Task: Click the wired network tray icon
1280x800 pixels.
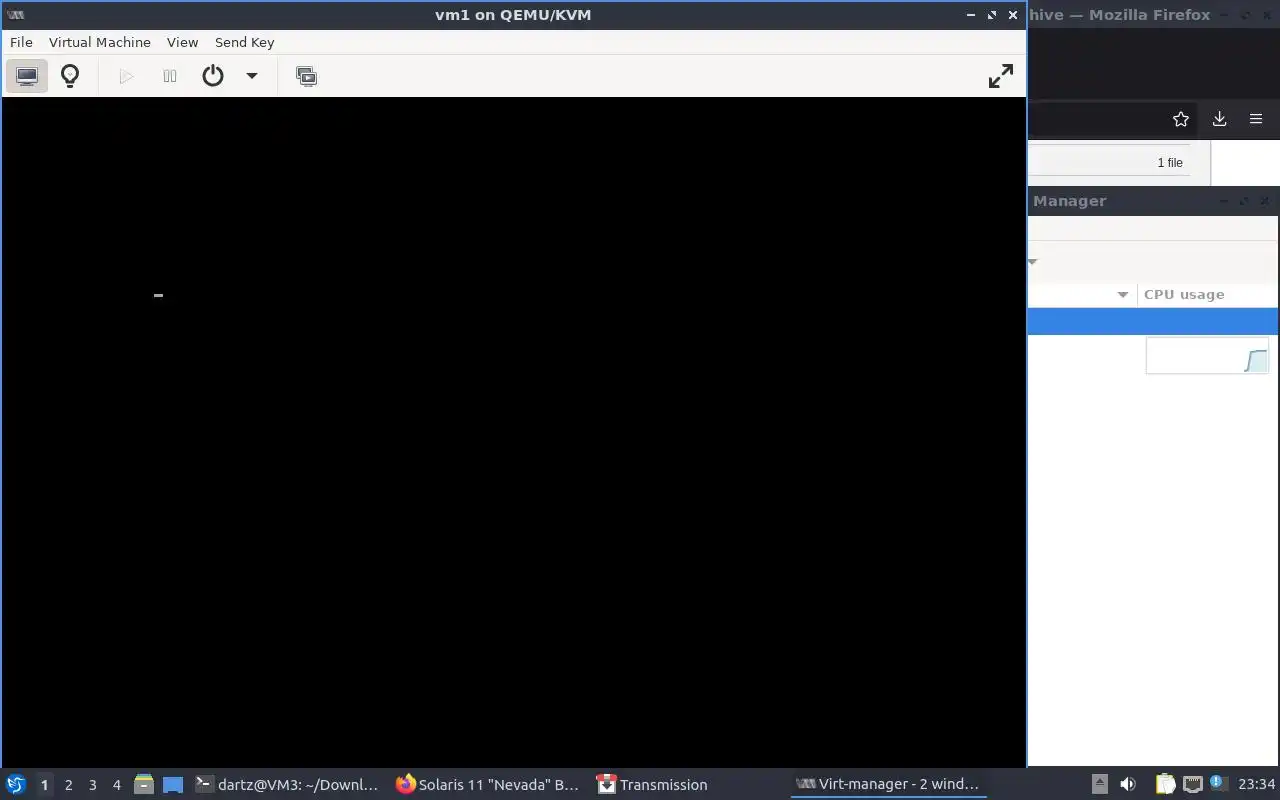Action: (x=1192, y=784)
